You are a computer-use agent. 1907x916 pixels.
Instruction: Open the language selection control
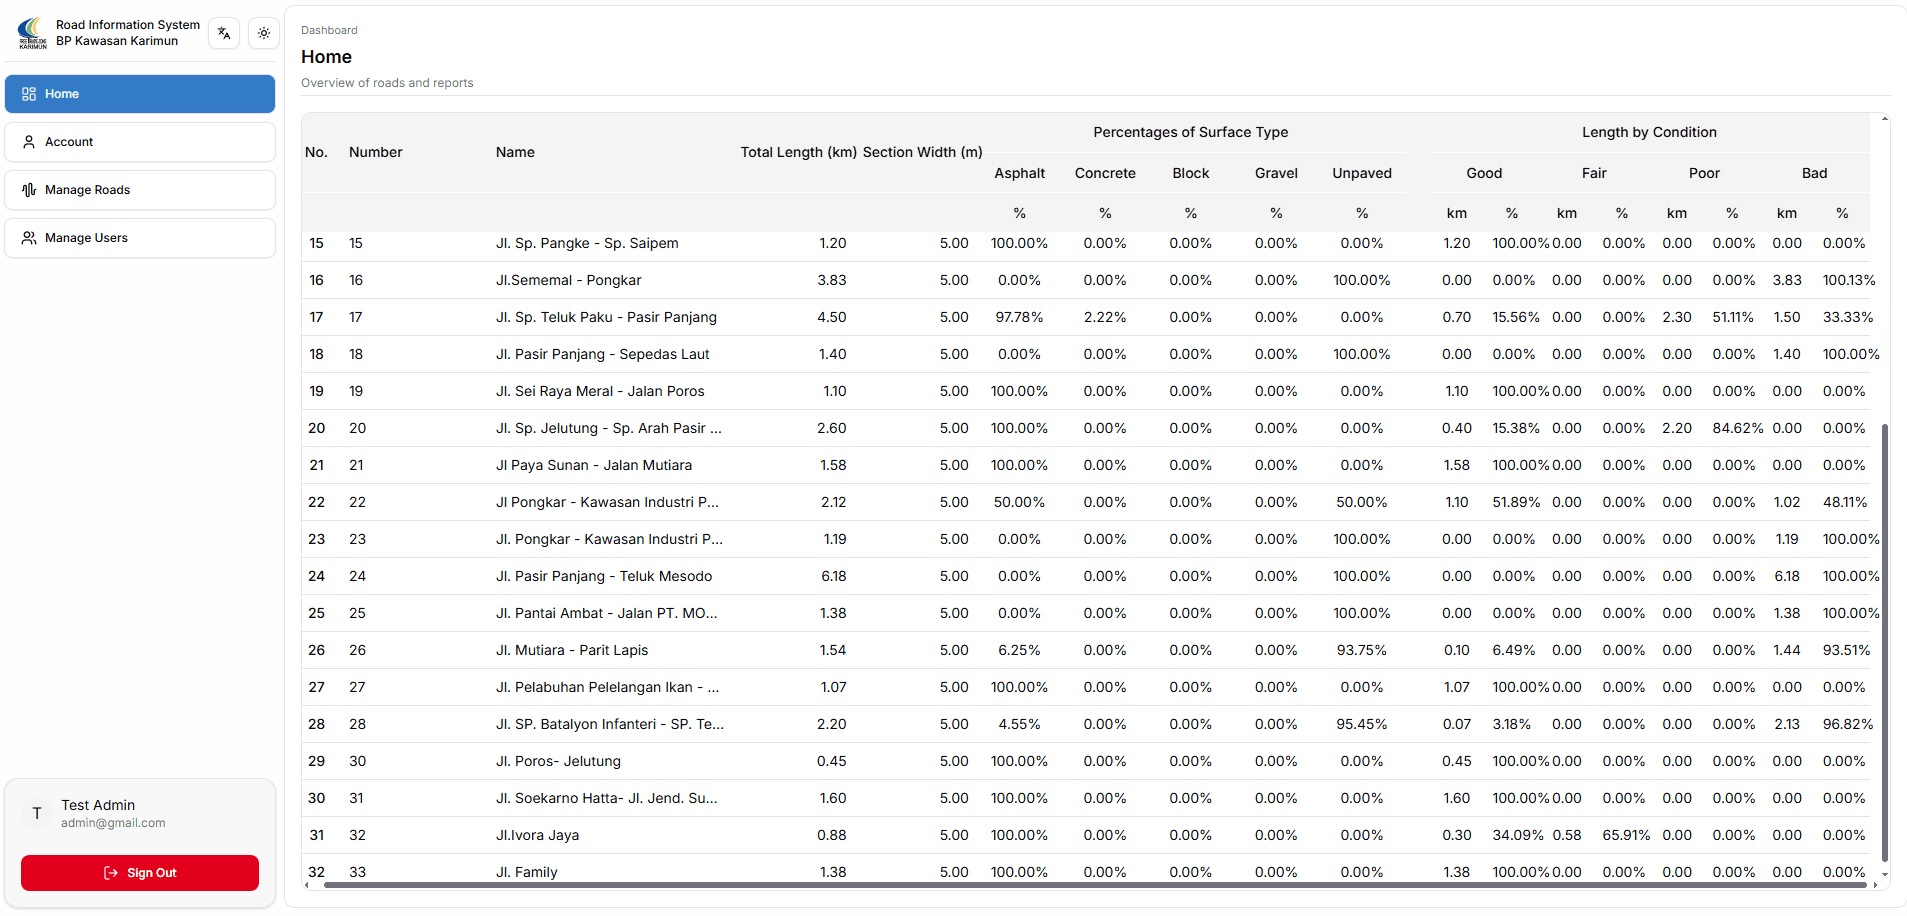pos(223,33)
